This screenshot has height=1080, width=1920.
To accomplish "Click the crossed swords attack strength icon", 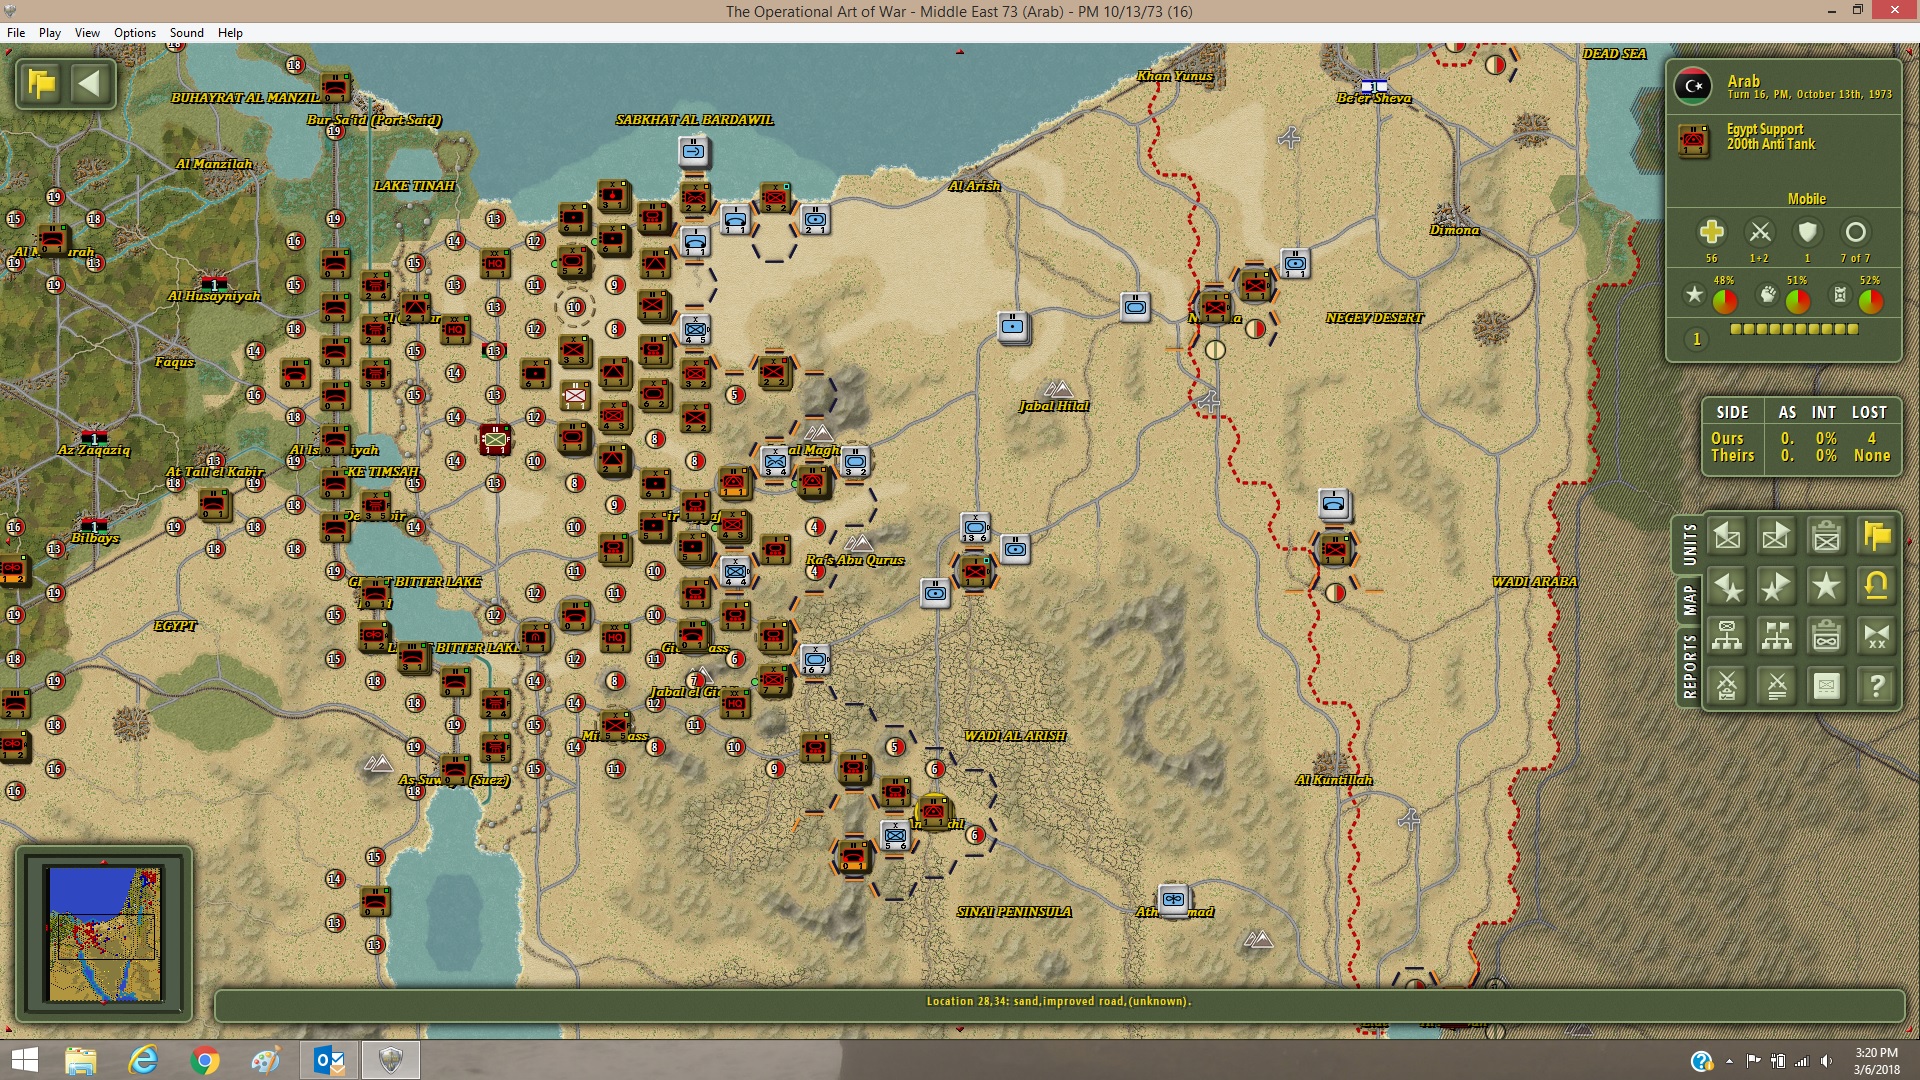I will pyautogui.click(x=1760, y=232).
